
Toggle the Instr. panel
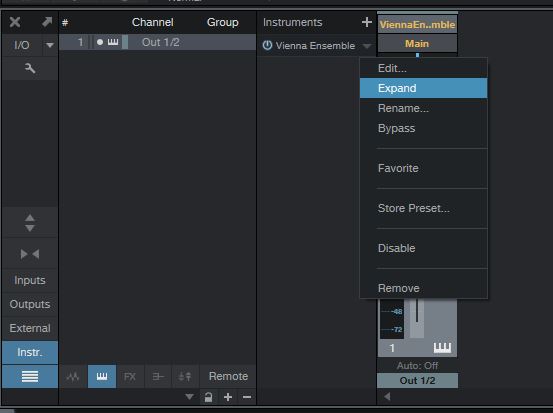pos(30,352)
